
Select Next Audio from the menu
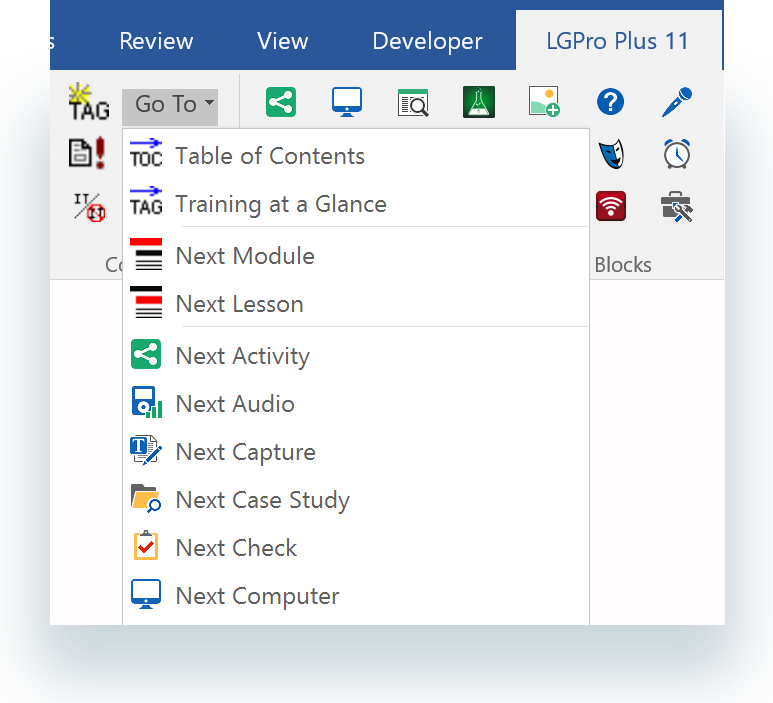pyautogui.click(x=356, y=403)
